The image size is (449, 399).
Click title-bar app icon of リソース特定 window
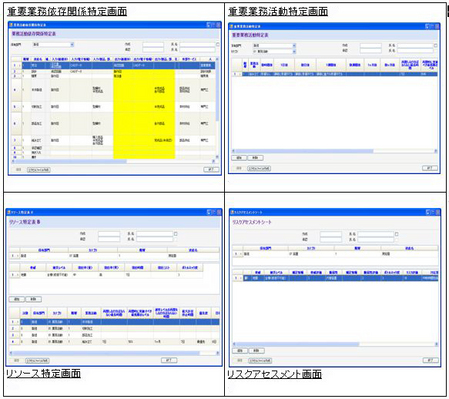(9, 212)
